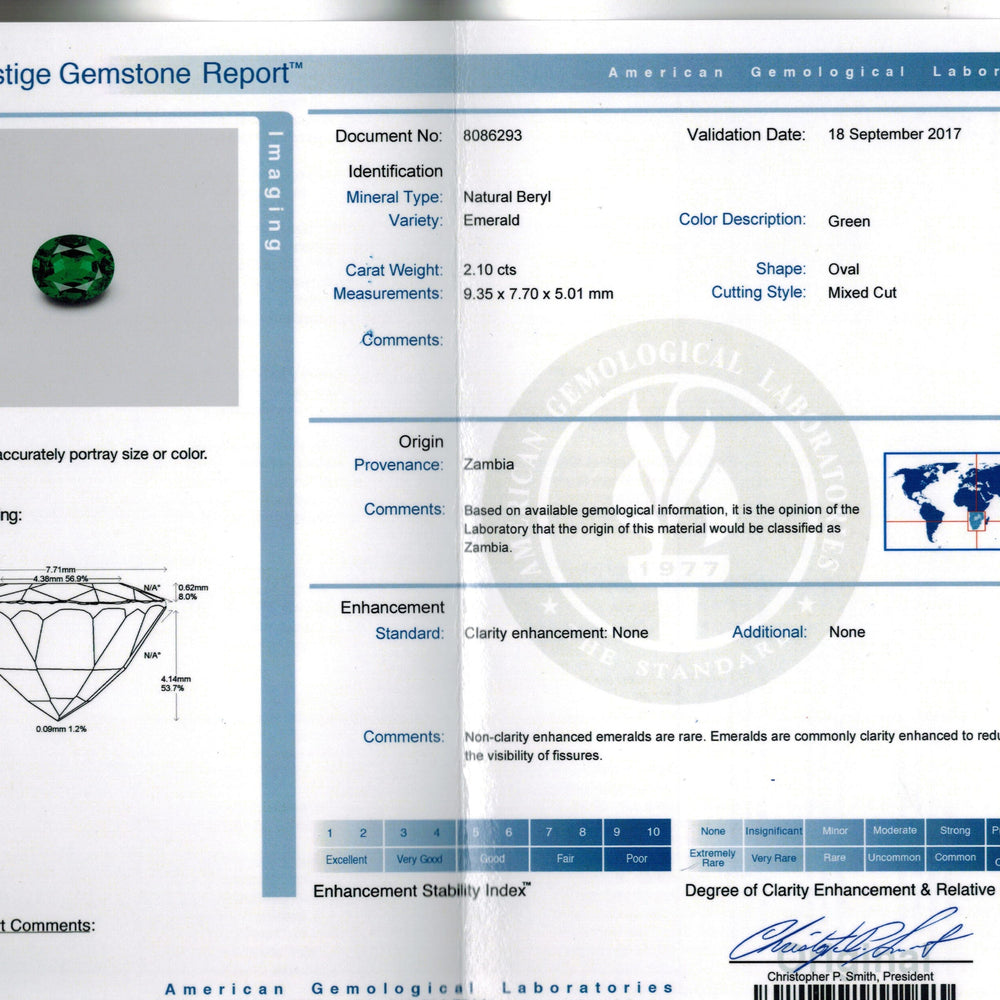Click the Very Rare rarity cell

(774, 858)
